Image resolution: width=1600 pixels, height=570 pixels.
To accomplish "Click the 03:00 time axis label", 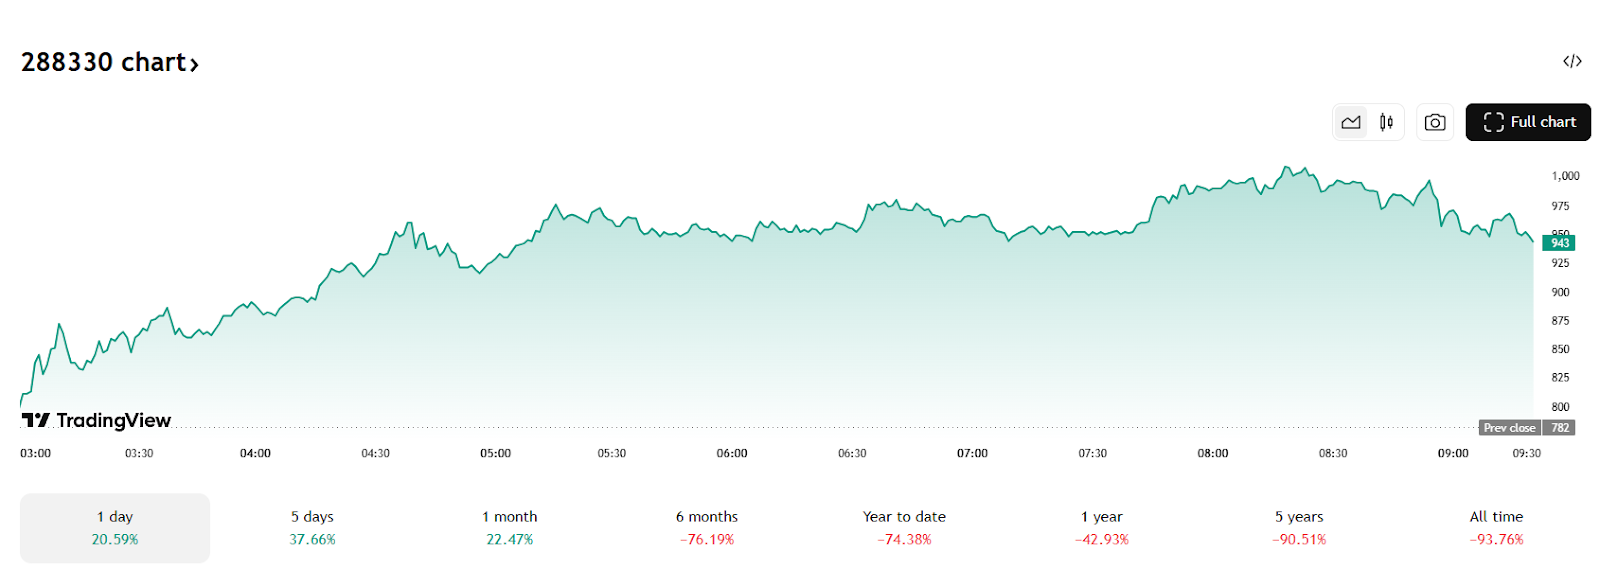I will pyautogui.click(x=36, y=453).
